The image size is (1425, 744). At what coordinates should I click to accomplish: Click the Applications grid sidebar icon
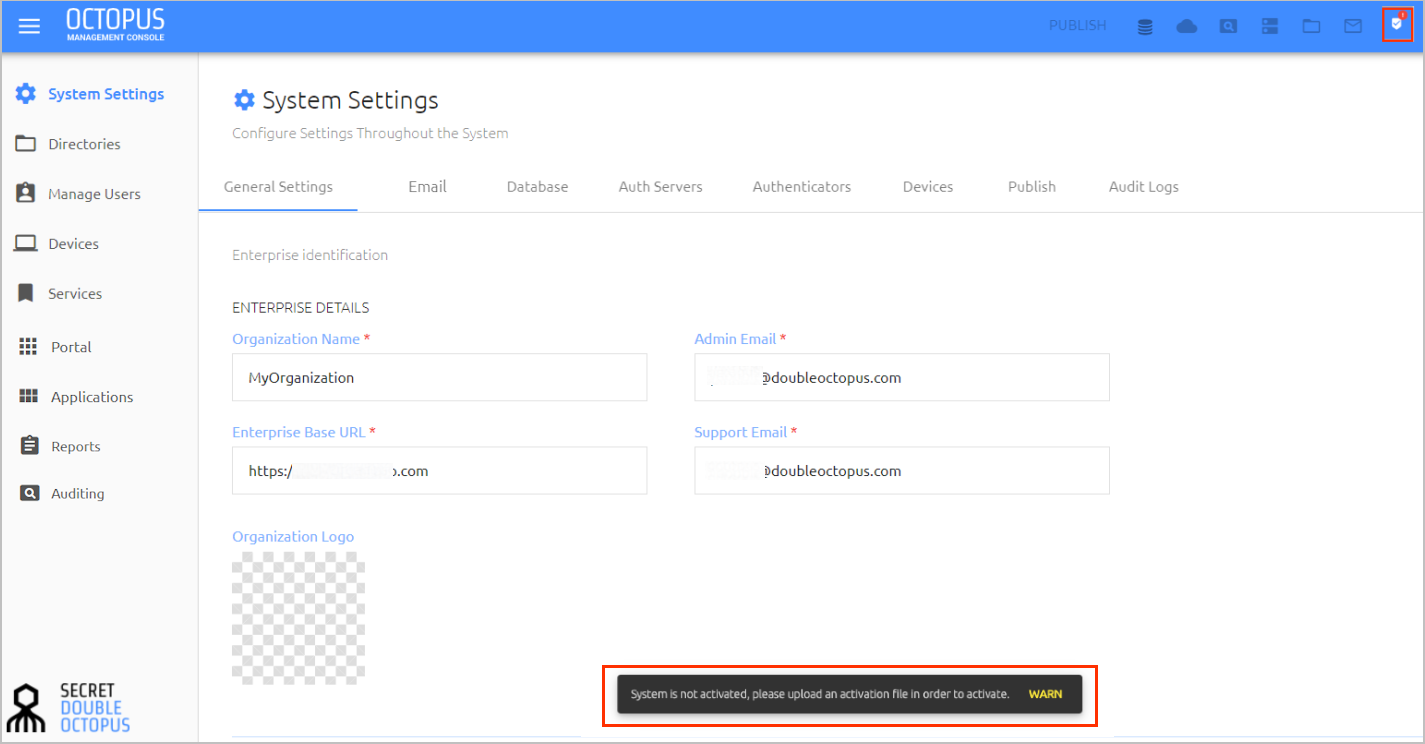(x=28, y=397)
